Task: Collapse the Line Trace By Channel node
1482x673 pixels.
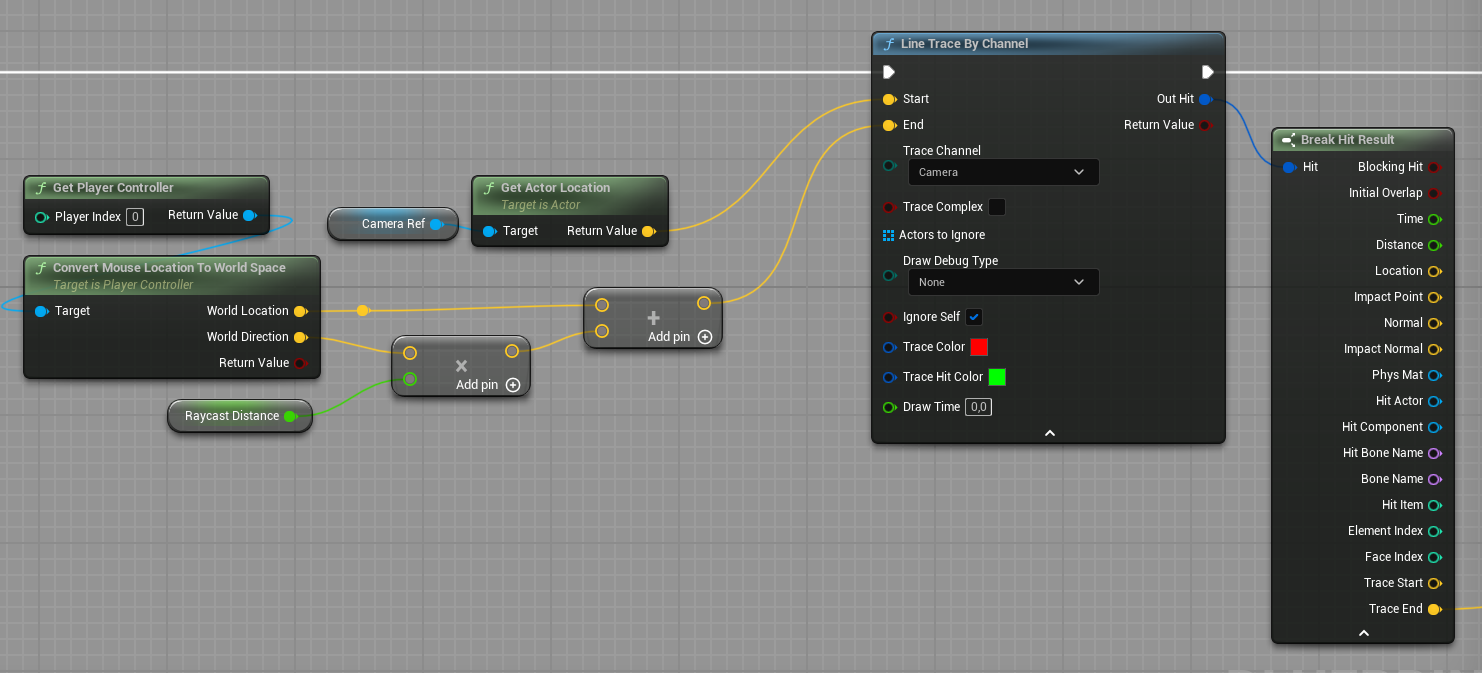Action: pyautogui.click(x=1049, y=433)
